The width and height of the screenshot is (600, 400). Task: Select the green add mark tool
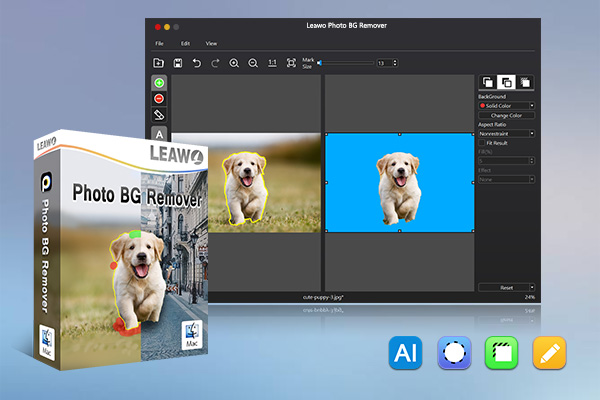(159, 83)
